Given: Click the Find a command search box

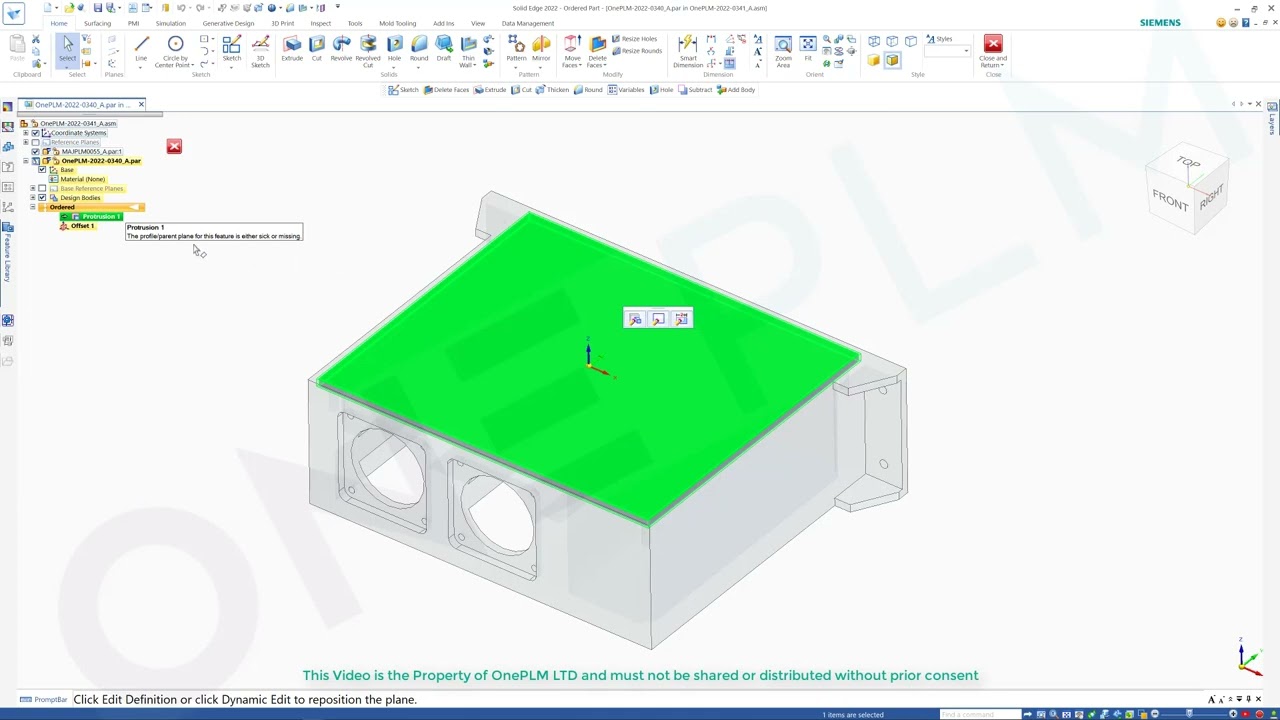Looking at the screenshot, I should click(x=980, y=714).
